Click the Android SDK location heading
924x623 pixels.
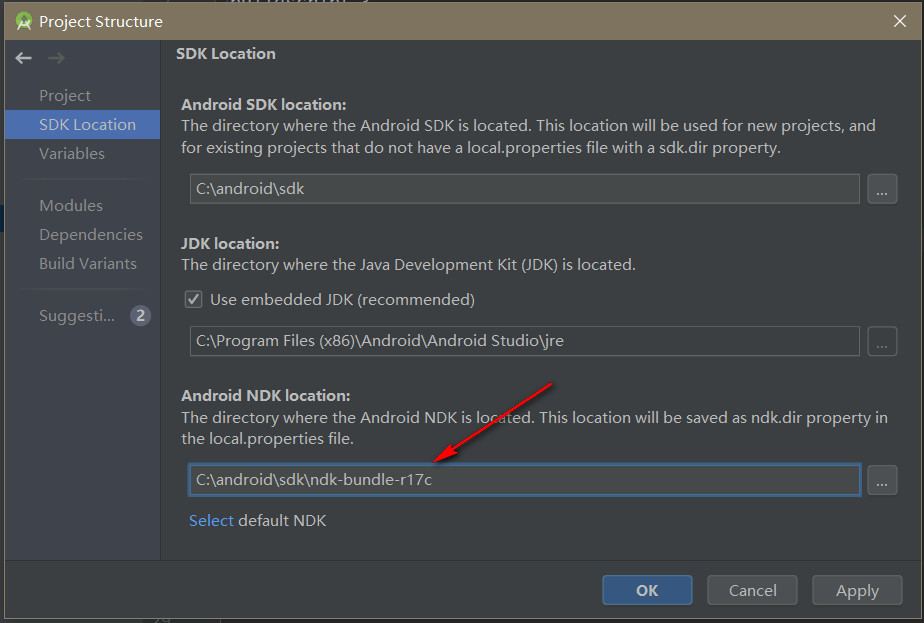point(263,104)
